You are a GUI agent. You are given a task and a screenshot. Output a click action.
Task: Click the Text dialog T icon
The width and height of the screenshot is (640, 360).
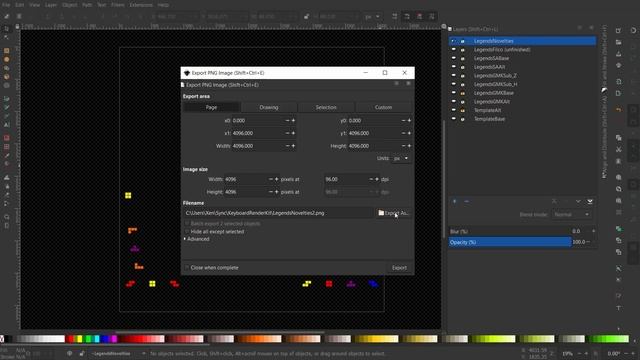coord(619,308)
